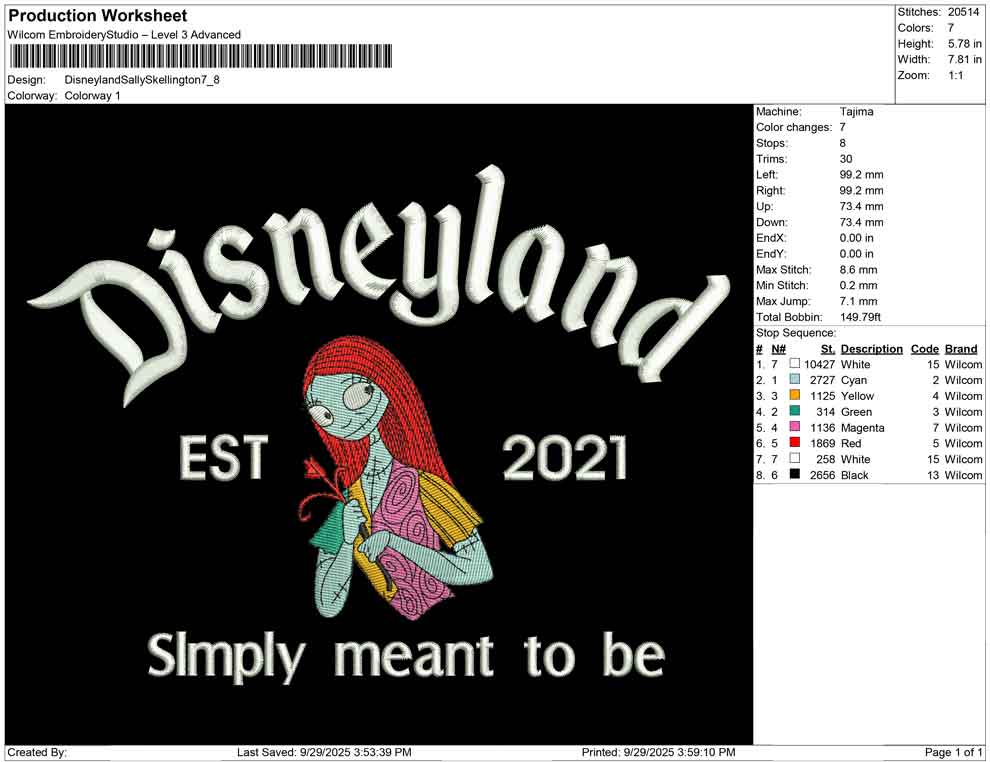Click the 'Stop Sequence:' label
990x762 pixels.
click(x=796, y=333)
